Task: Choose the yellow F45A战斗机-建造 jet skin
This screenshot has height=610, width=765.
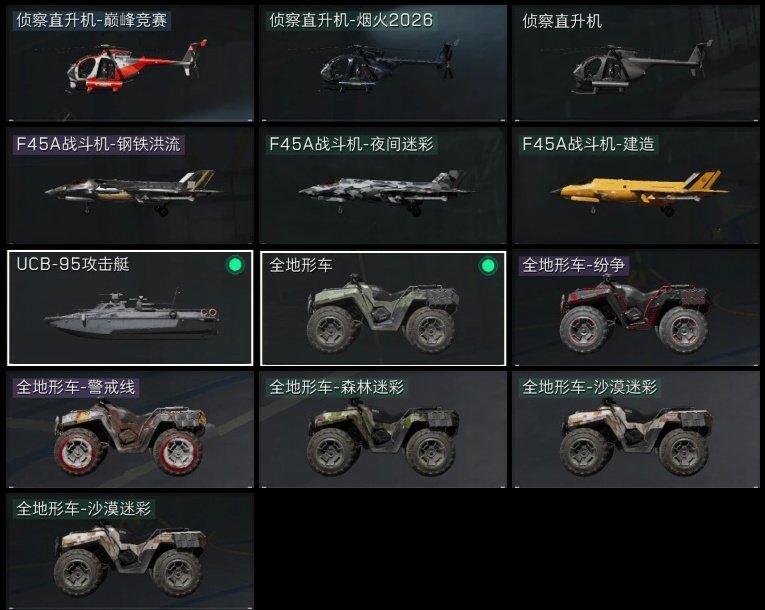Action: click(x=636, y=185)
